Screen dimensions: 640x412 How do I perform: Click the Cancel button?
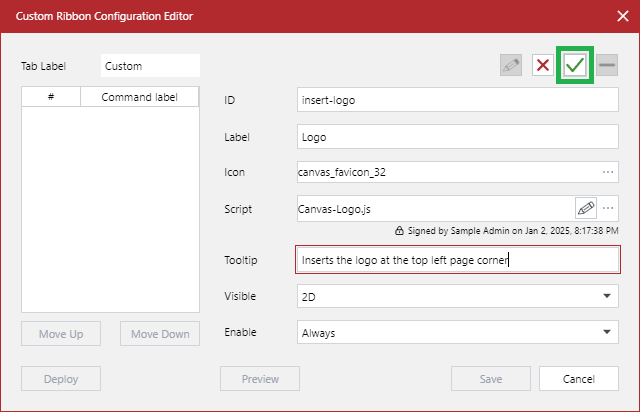[579, 379]
